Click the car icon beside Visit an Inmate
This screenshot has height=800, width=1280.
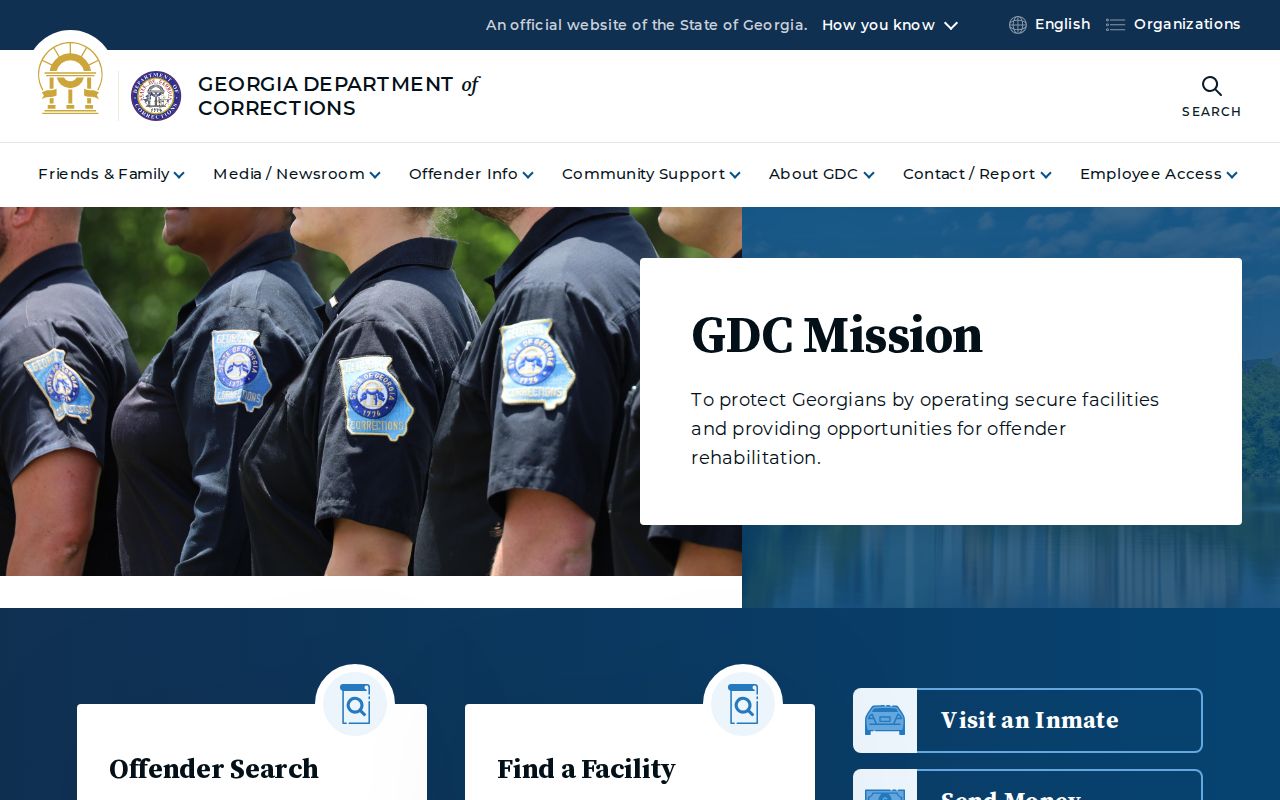[885, 720]
